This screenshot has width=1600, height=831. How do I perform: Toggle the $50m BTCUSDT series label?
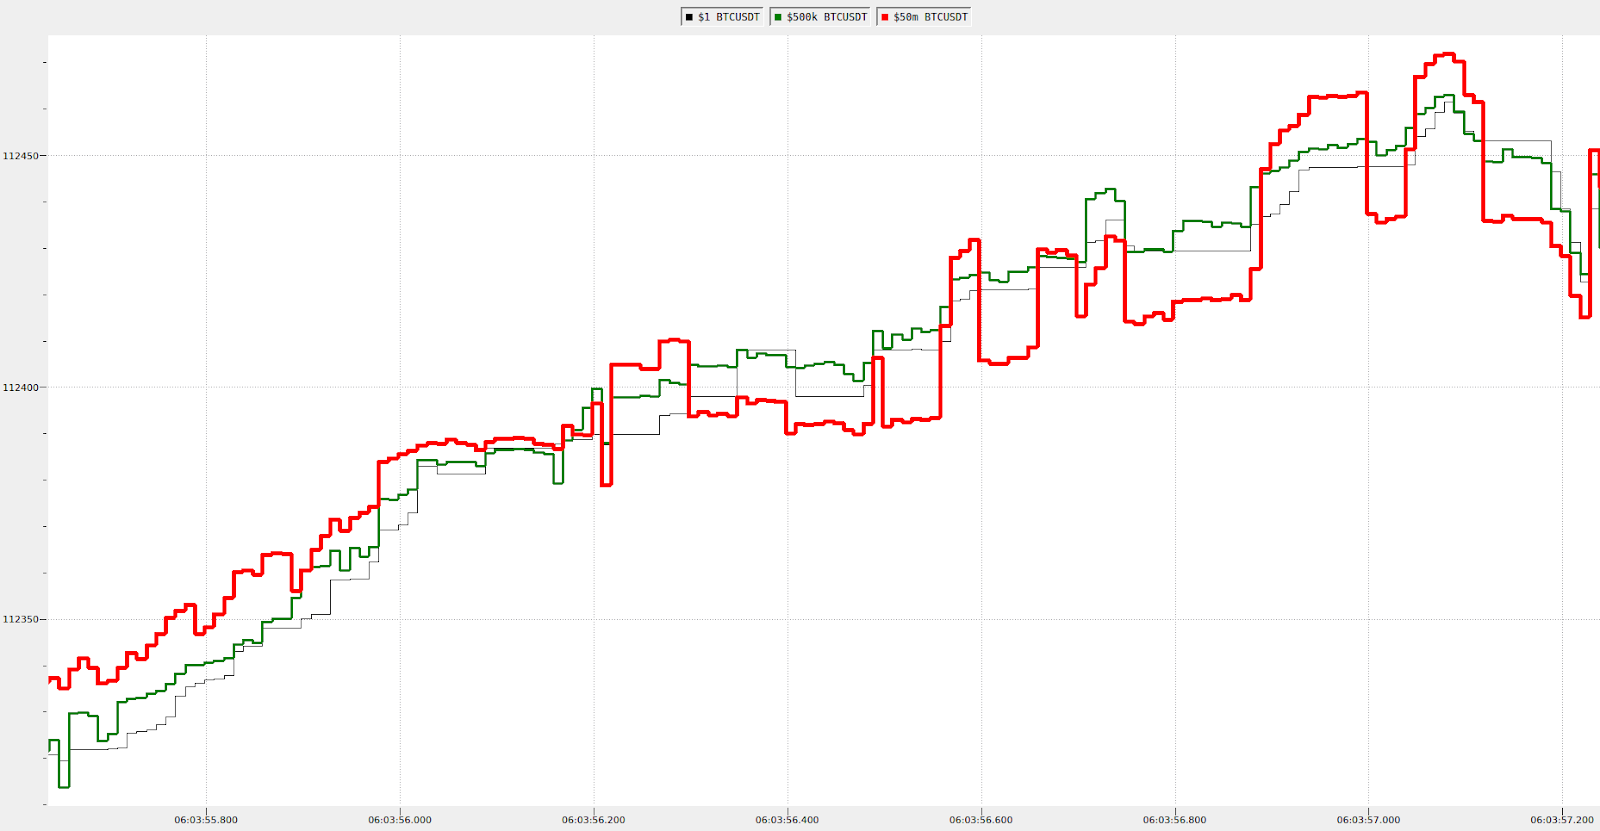tap(931, 17)
